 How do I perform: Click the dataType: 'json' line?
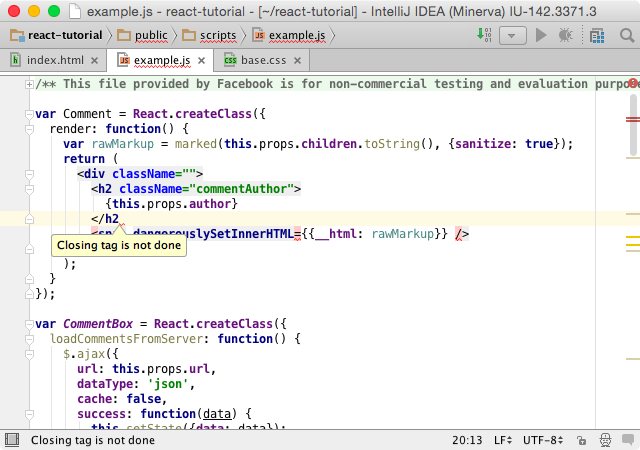(136, 384)
